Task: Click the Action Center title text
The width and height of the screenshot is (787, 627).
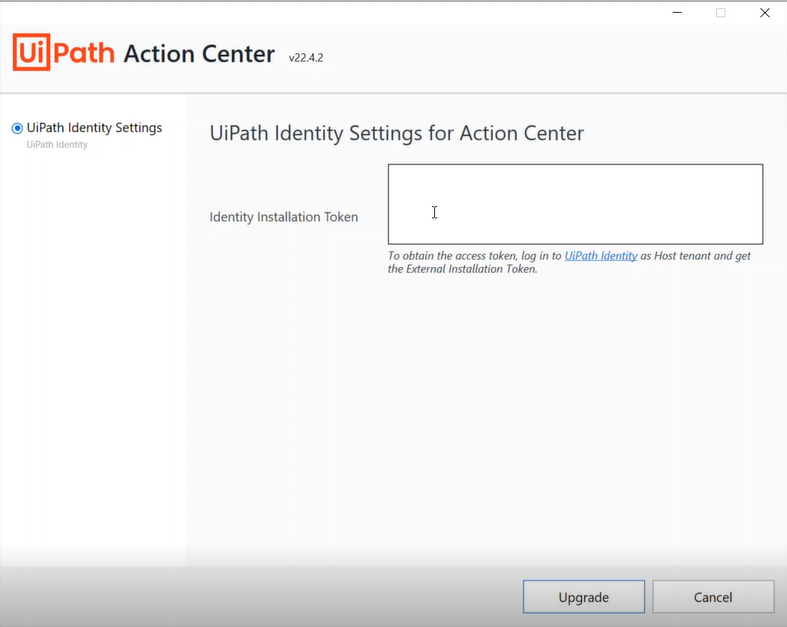Action: coord(199,54)
